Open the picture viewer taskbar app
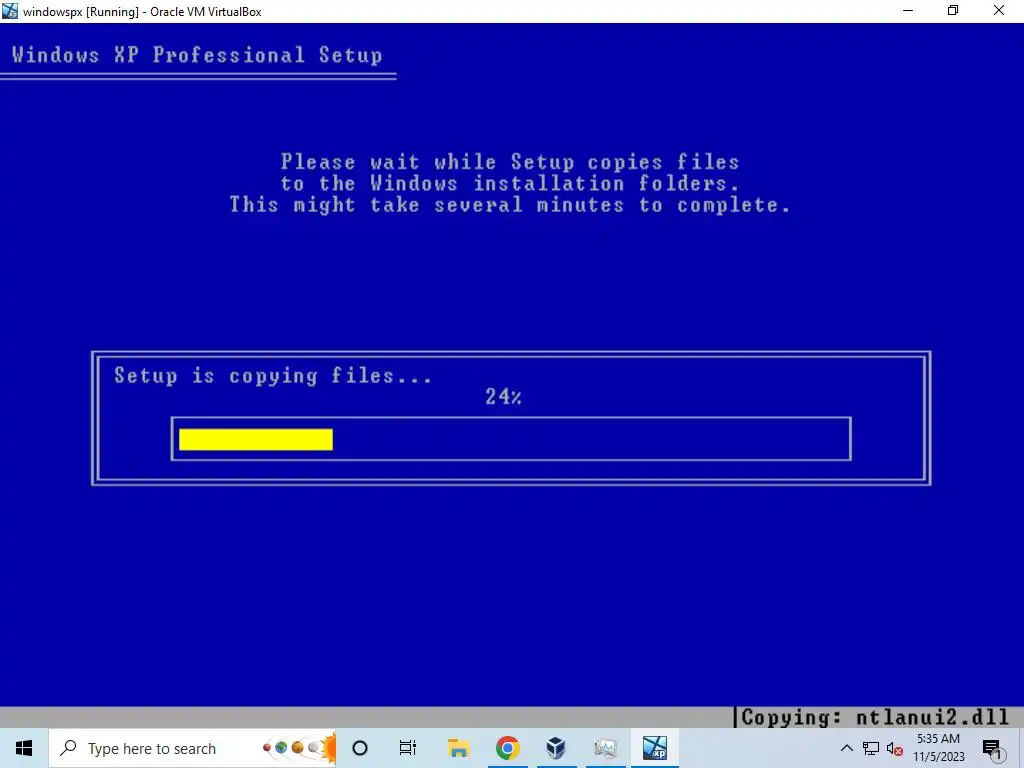 605,748
